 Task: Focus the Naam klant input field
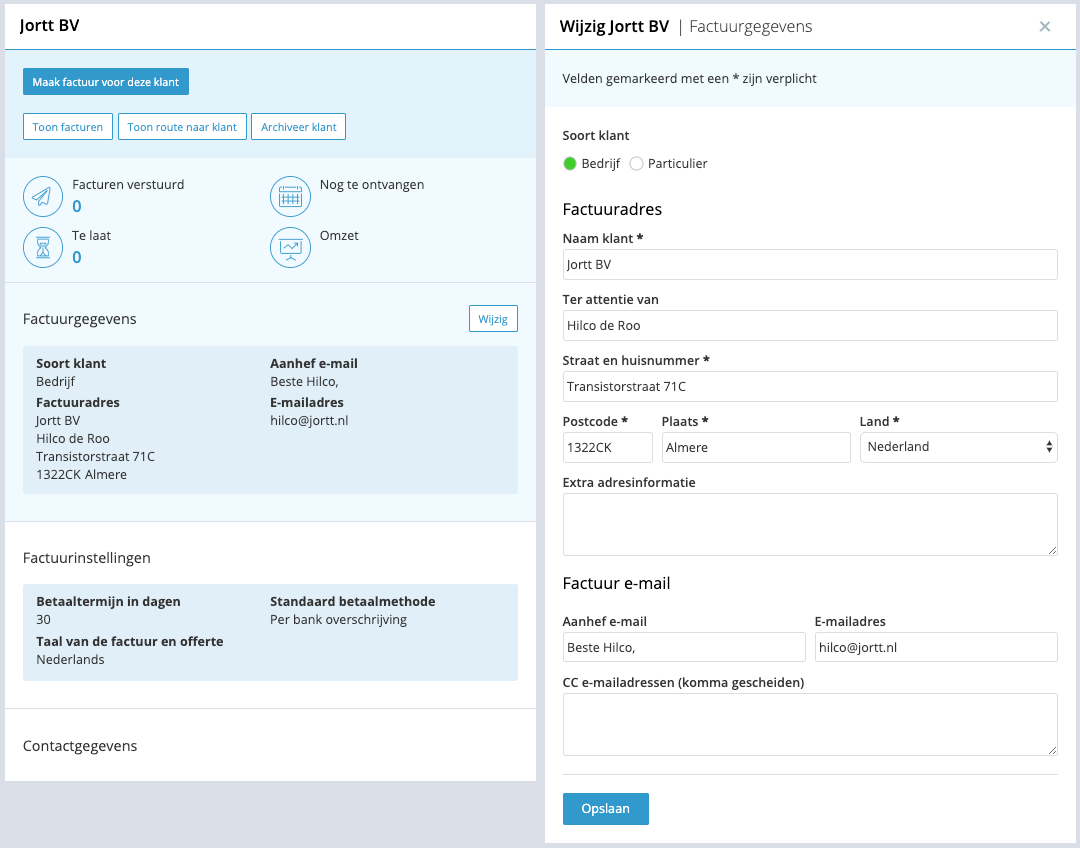click(809, 265)
